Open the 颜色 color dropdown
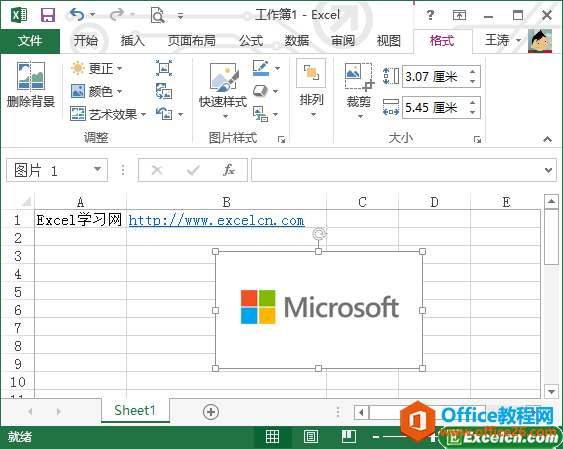 coord(96,91)
